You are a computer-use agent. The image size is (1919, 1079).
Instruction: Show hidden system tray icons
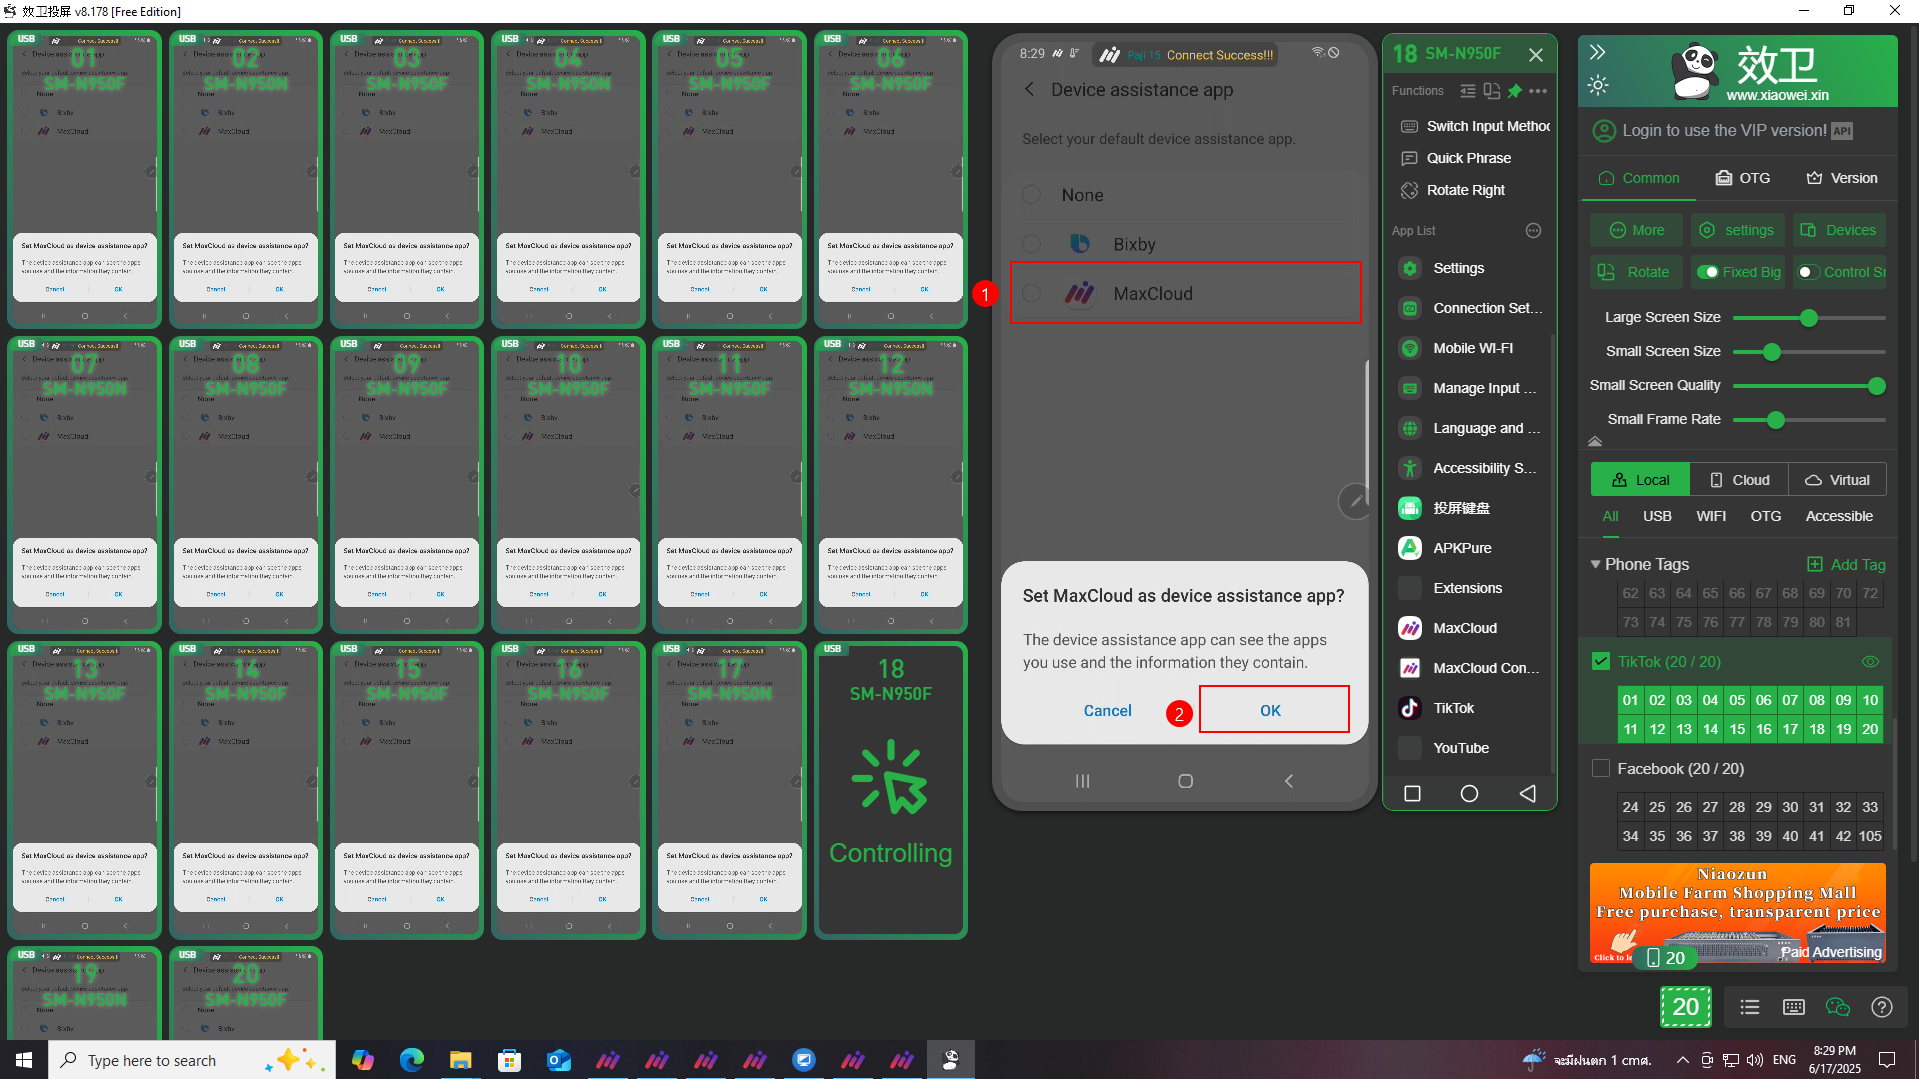click(x=1683, y=1060)
